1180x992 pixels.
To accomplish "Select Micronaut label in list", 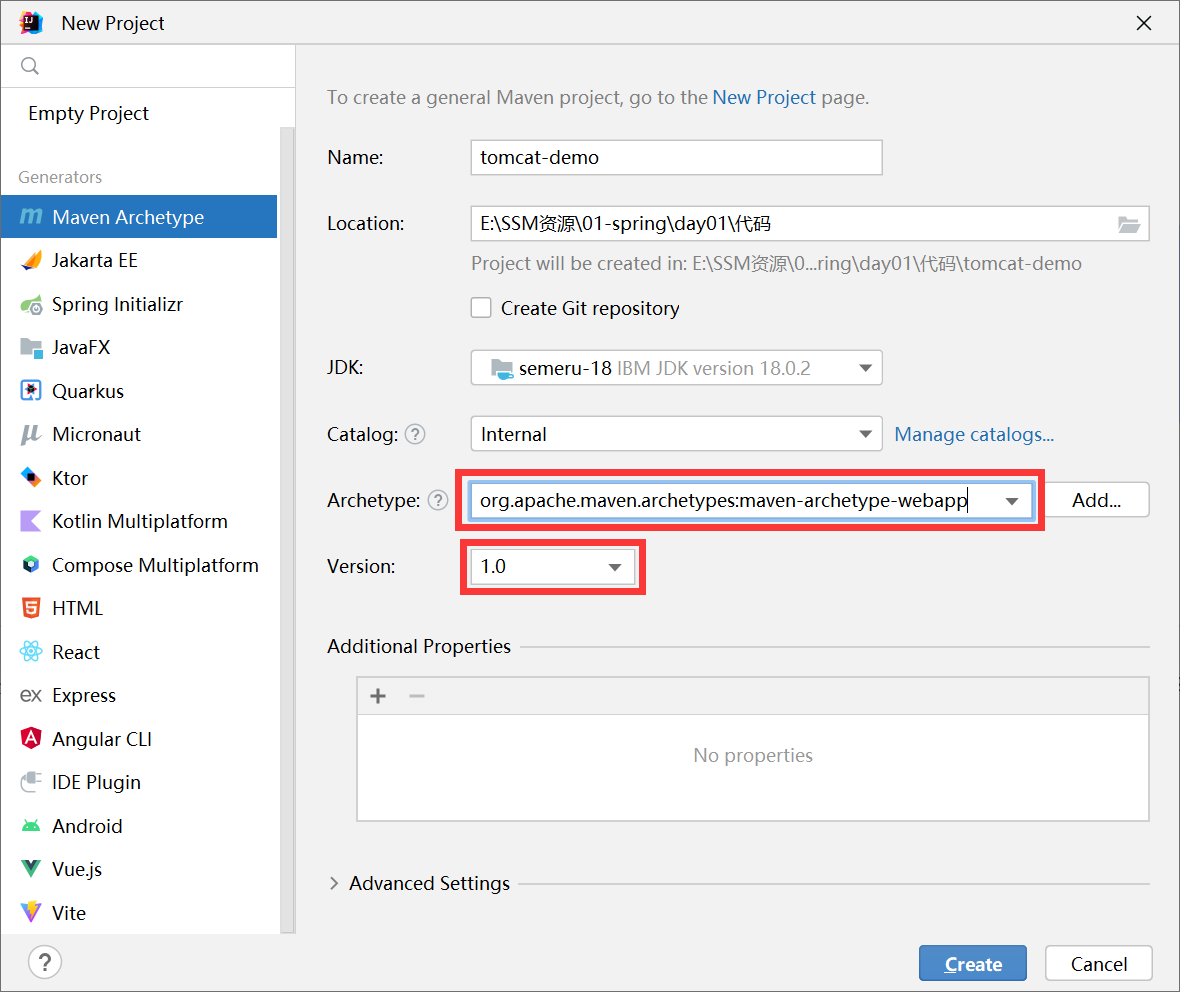I will point(96,434).
